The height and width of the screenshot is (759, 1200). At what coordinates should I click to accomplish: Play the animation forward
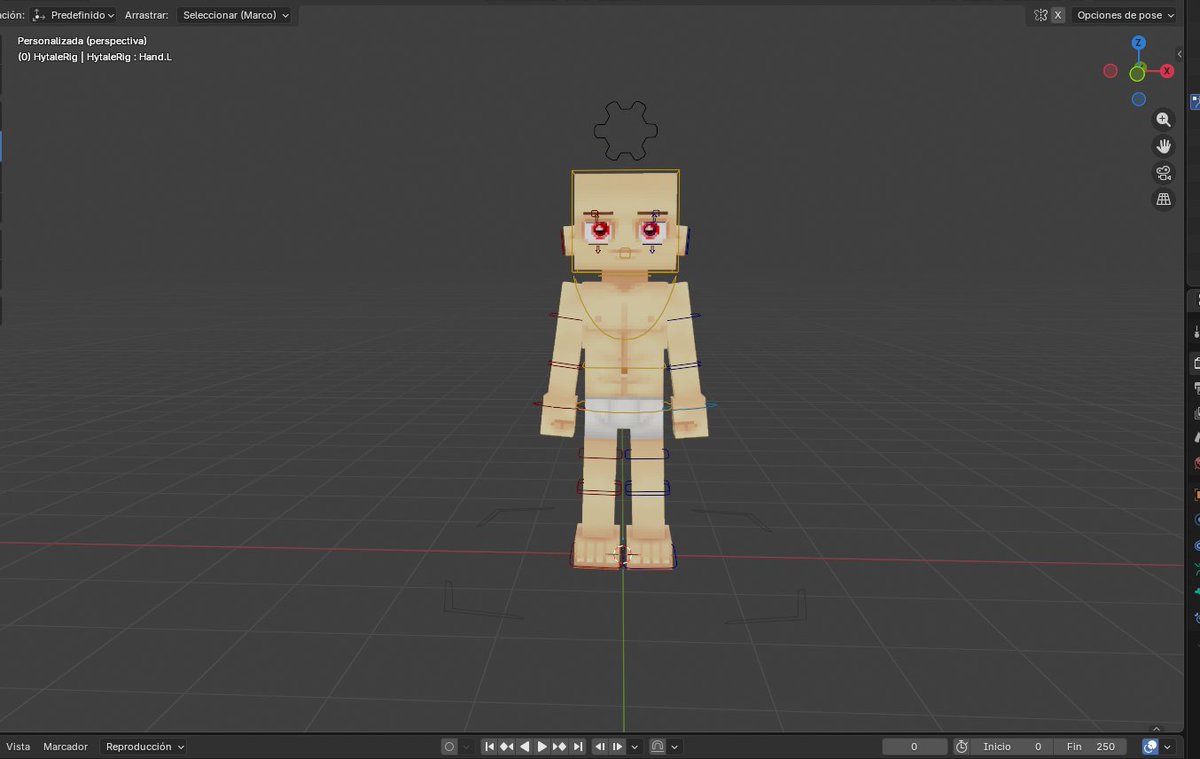(542, 746)
